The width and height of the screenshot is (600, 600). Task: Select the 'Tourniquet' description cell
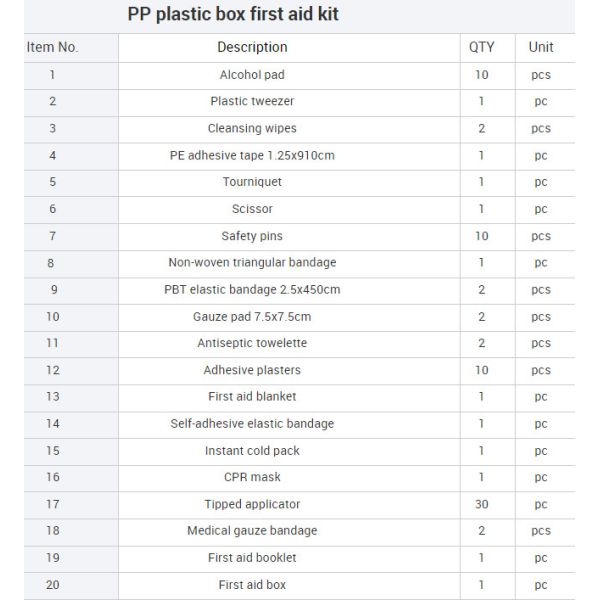252,182
